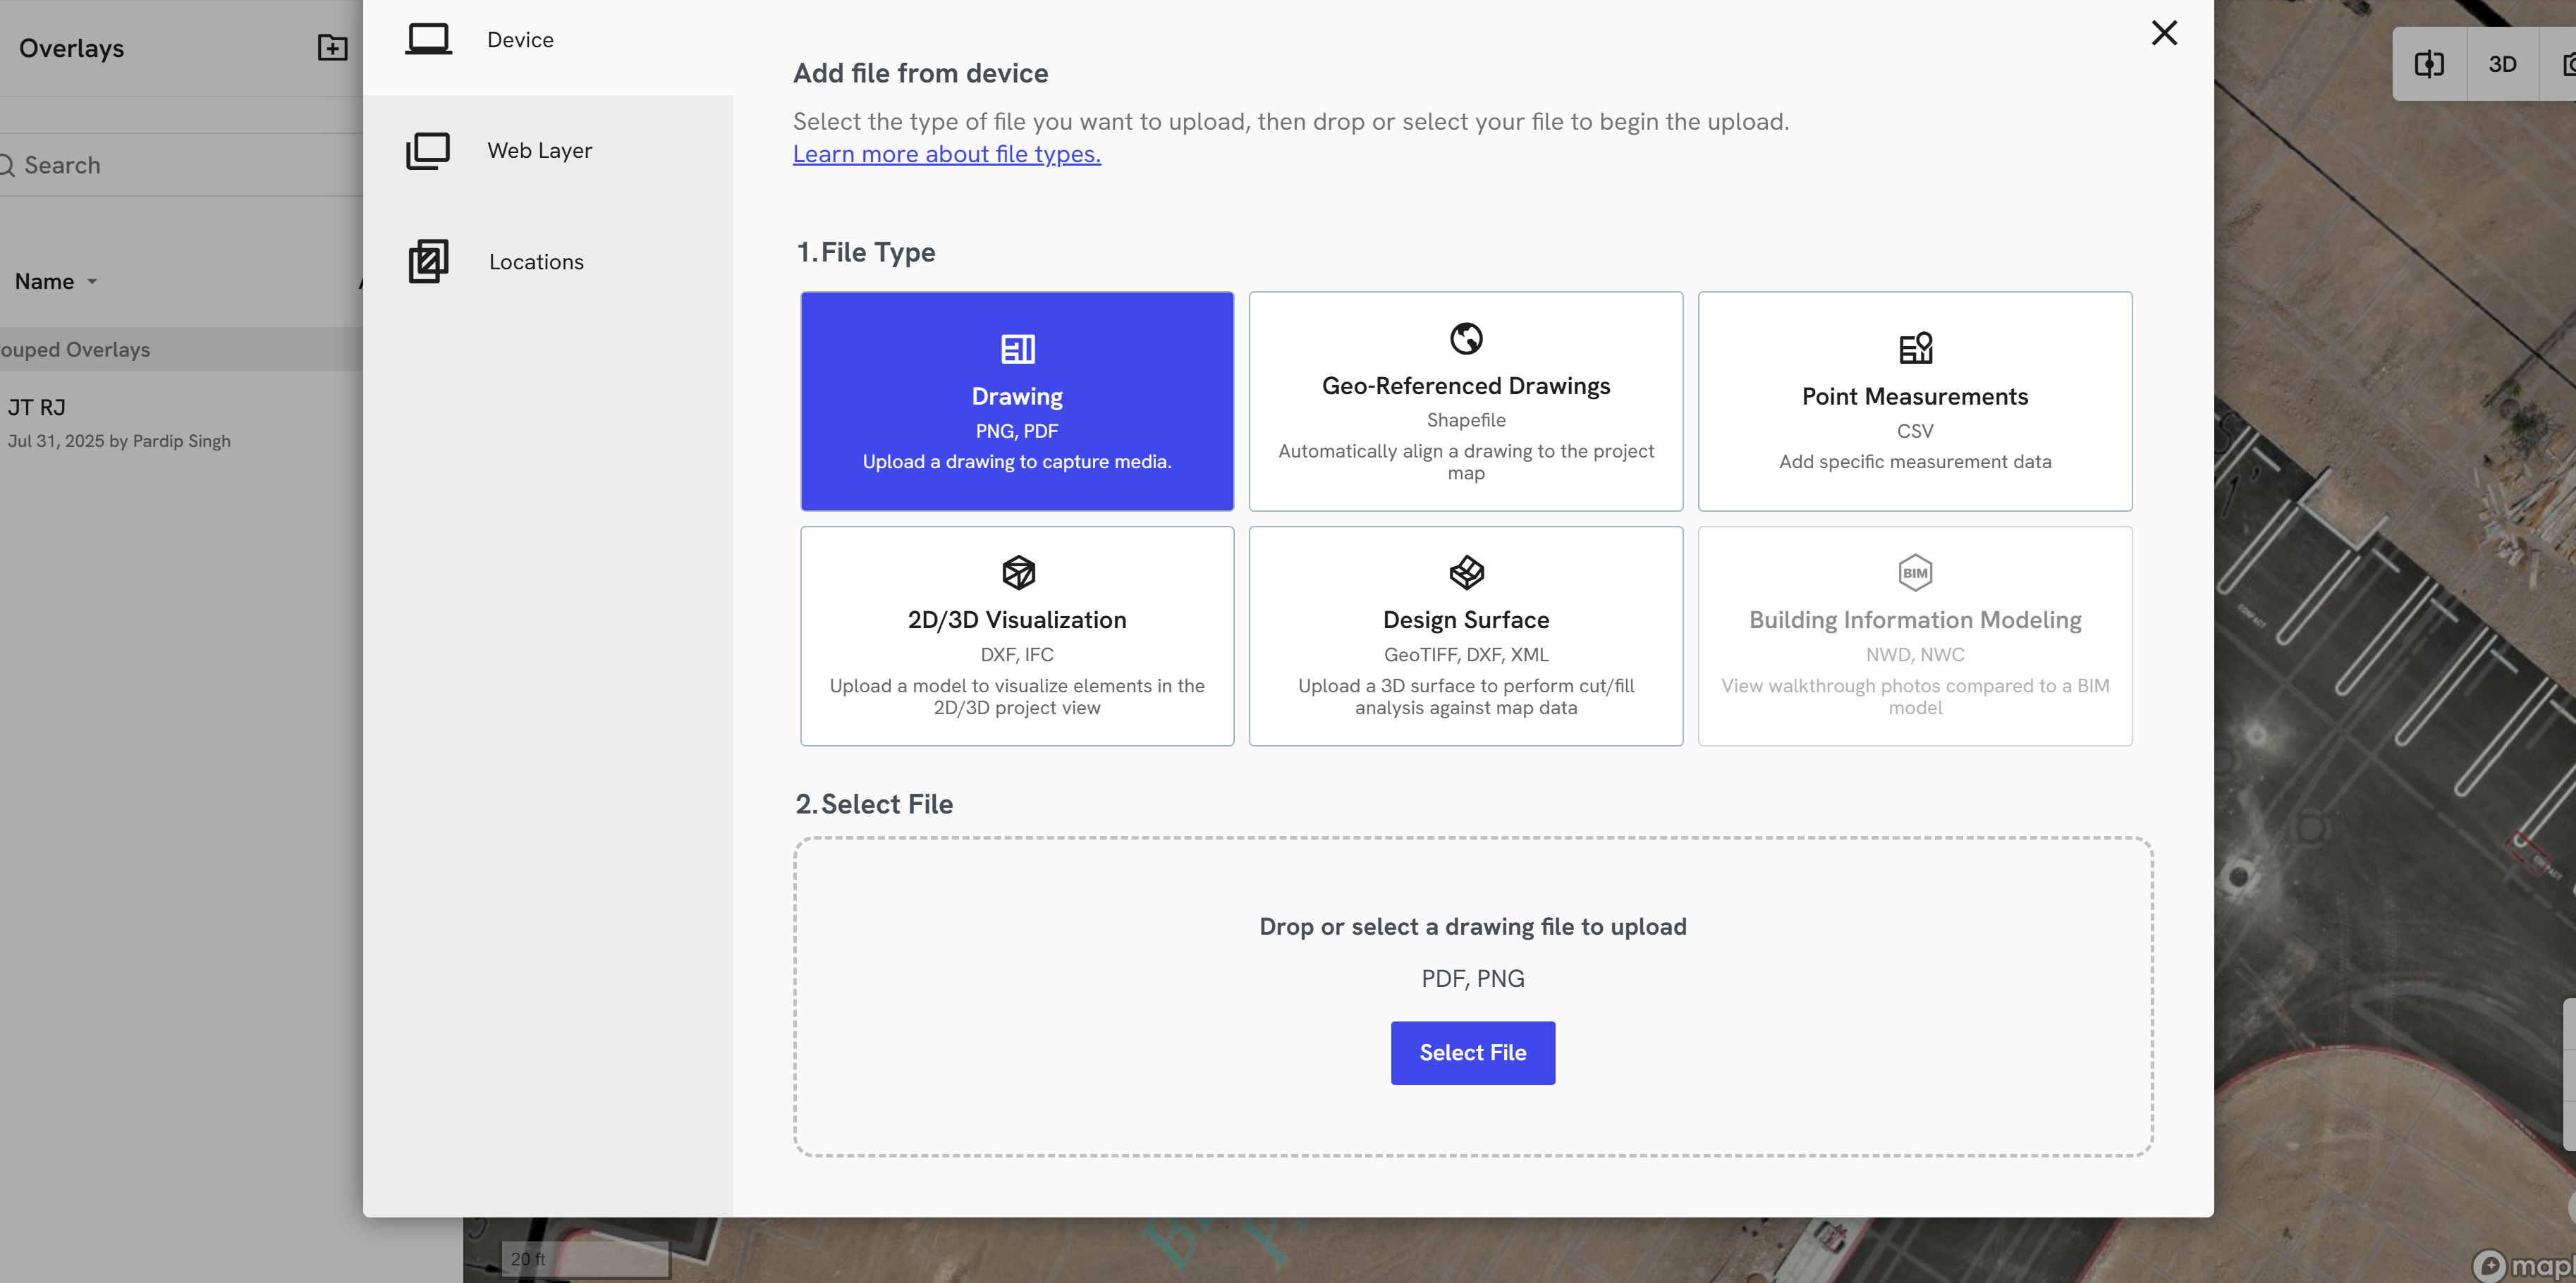Open the Locations tab
The height and width of the screenshot is (1283, 2576).
536,261
